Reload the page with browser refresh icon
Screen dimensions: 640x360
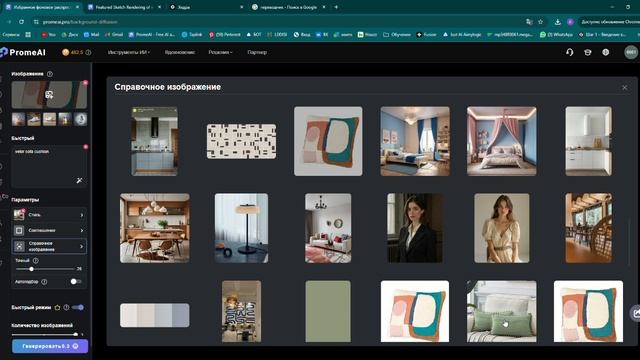(x=21, y=22)
